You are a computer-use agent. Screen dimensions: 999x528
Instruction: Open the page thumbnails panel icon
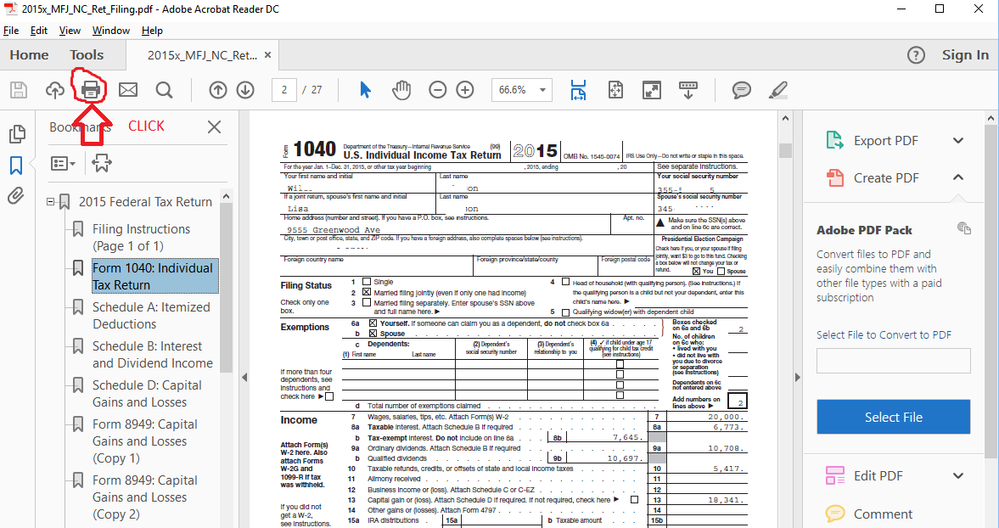click(16, 134)
